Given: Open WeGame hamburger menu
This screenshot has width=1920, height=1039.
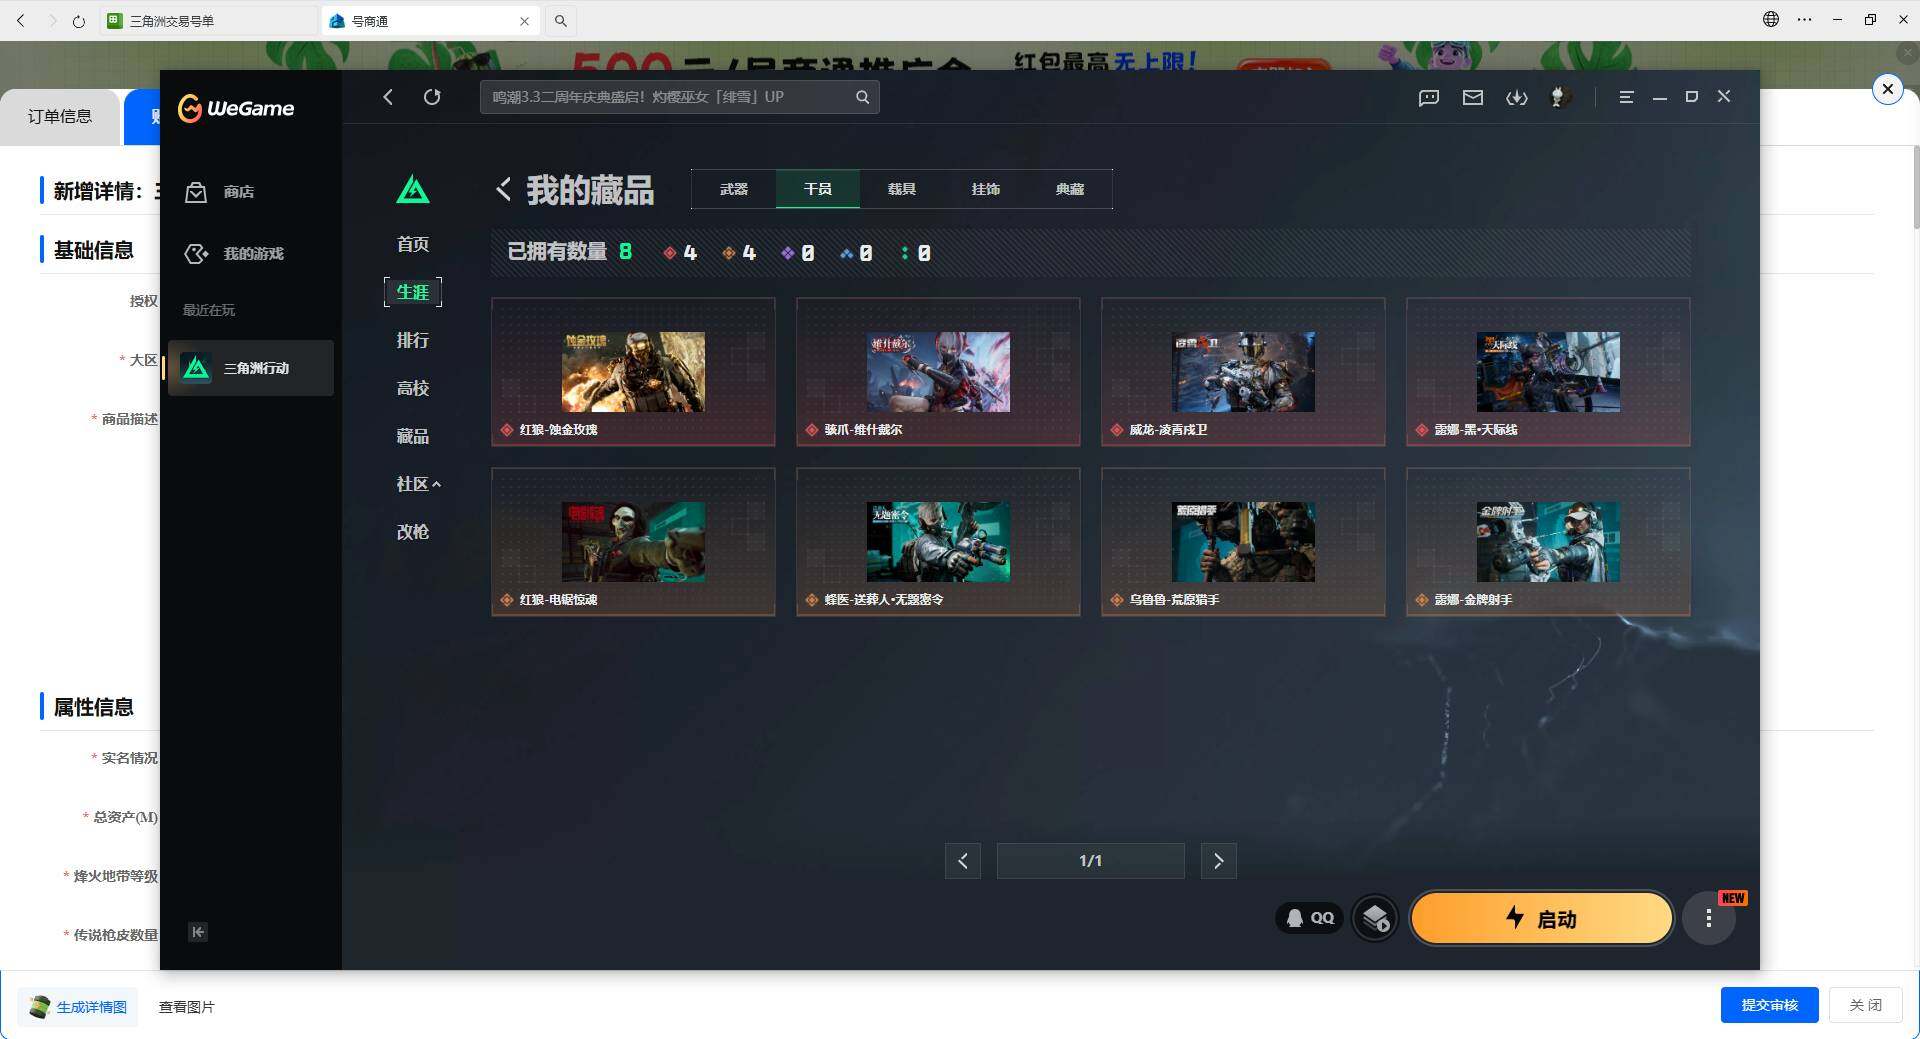Looking at the screenshot, I should [x=1626, y=97].
